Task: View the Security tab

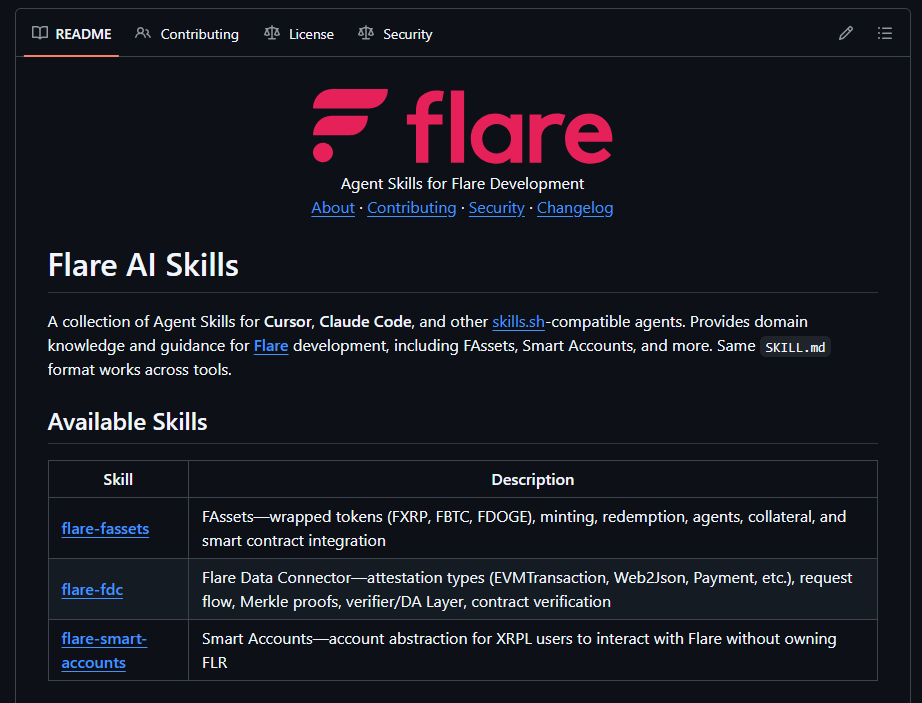Action: tap(407, 33)
